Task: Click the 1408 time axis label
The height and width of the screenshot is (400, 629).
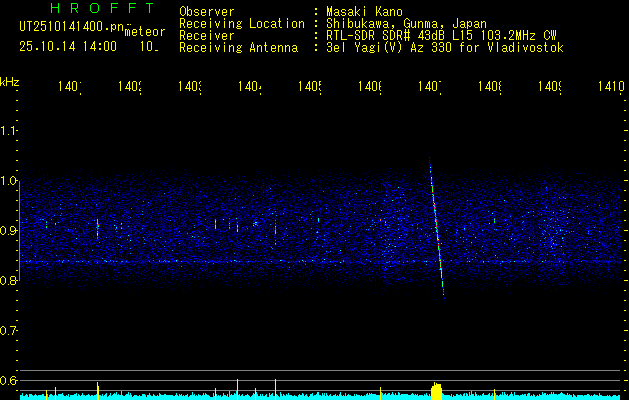Action: tap(490, 86)
